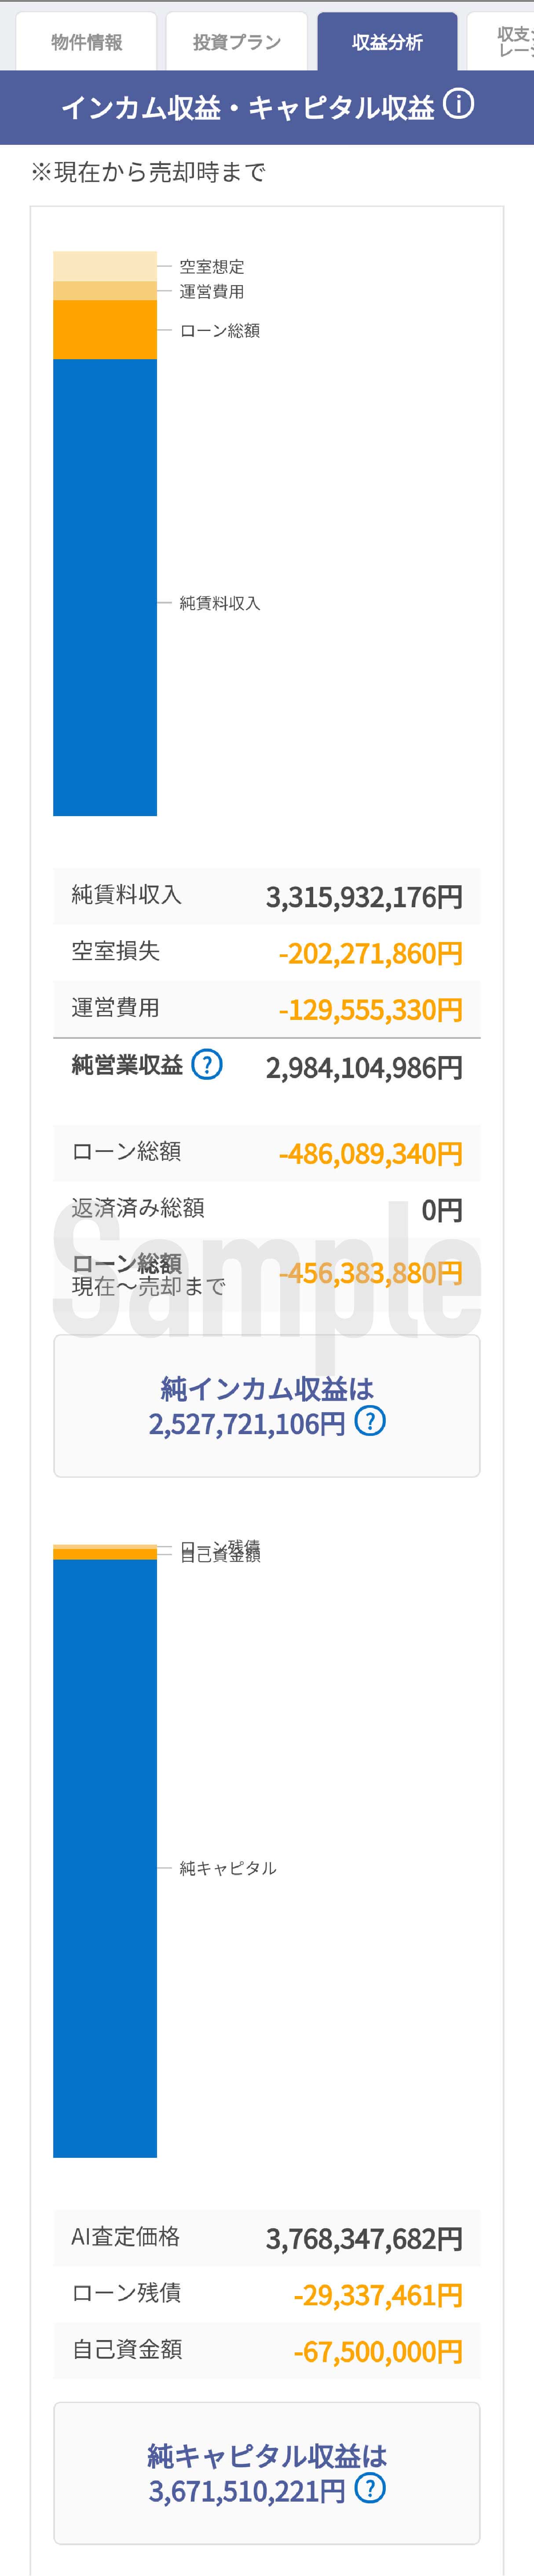Click the orange ローン総額 bar segment

[105, 330]
